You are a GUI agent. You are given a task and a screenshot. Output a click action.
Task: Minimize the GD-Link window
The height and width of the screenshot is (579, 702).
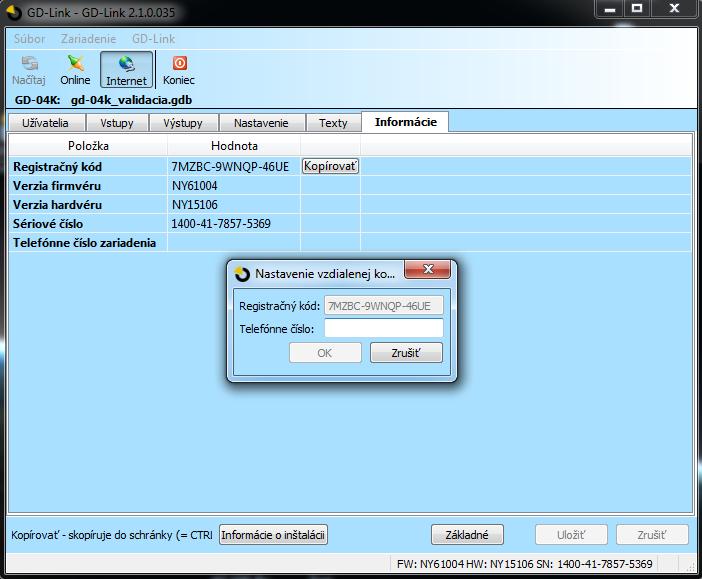tap(610, 9)
